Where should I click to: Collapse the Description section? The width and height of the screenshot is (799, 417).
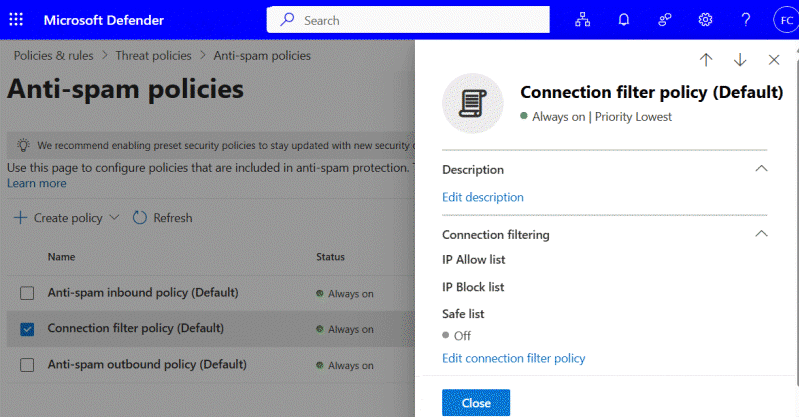(x=761, y=169)
